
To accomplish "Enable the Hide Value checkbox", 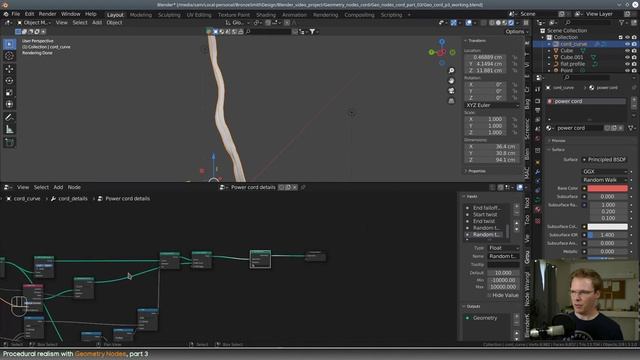I will point(489,295).
